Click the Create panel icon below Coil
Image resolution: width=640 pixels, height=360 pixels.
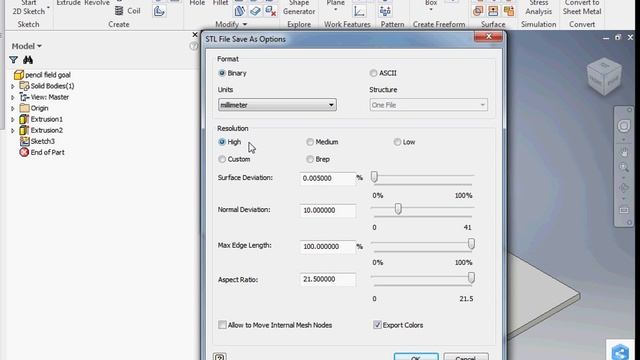(x=159, y=11)
